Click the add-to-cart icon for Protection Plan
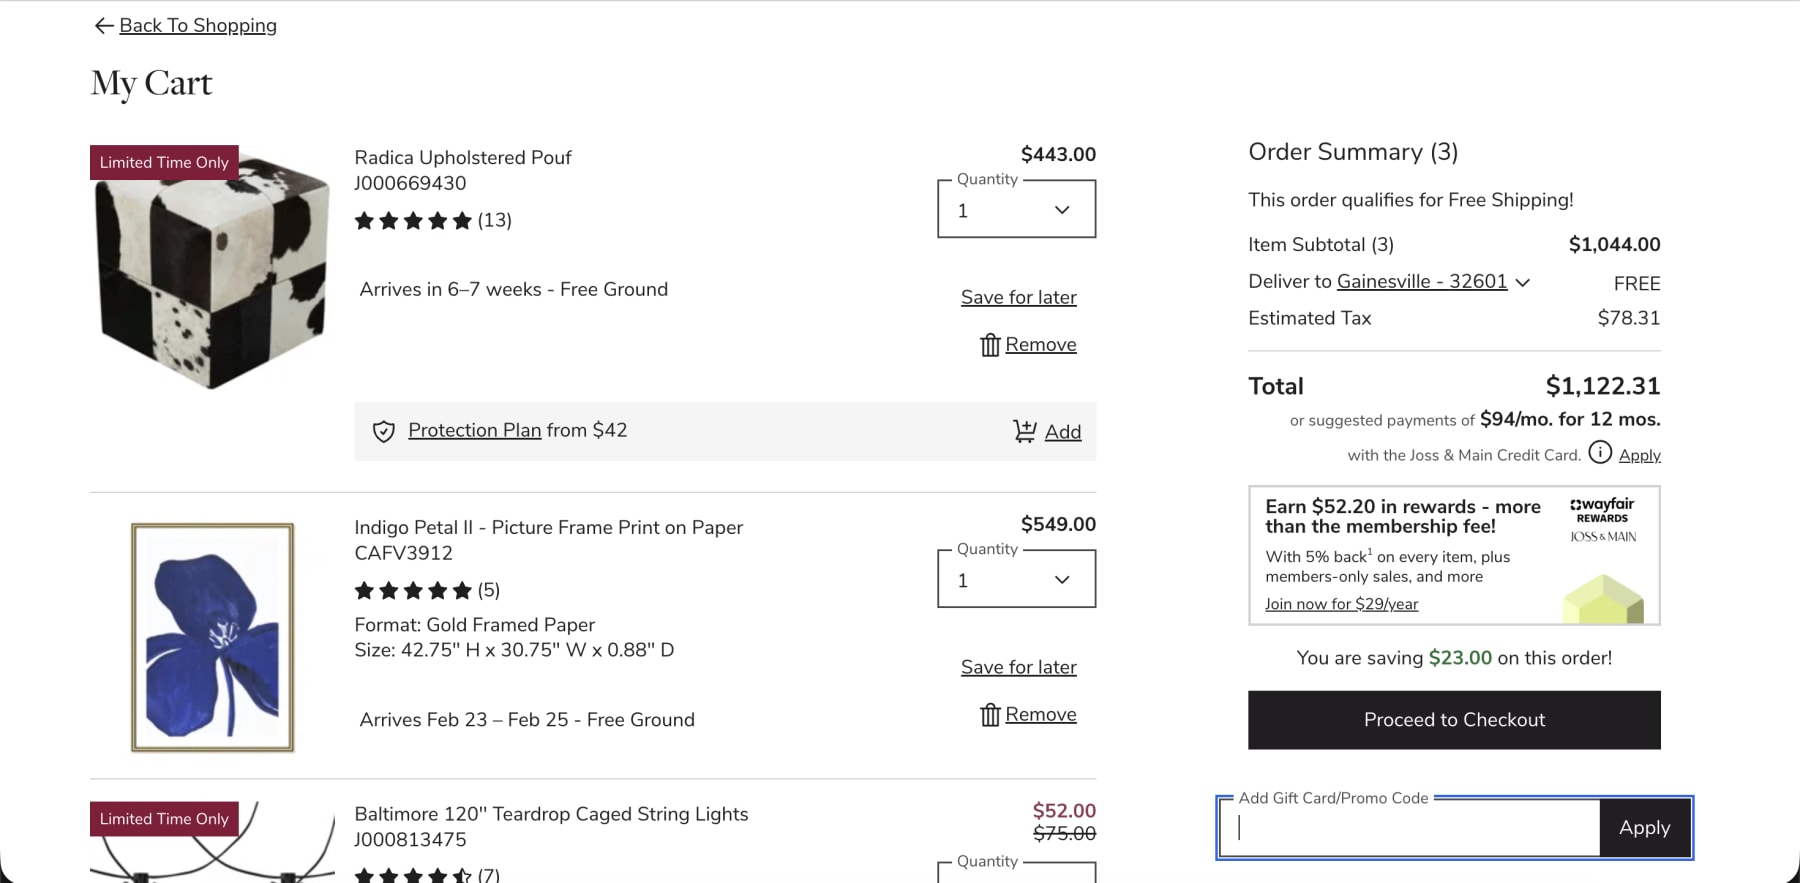This screenshot has width=1800, height=883. click(x=1024, y=431)
